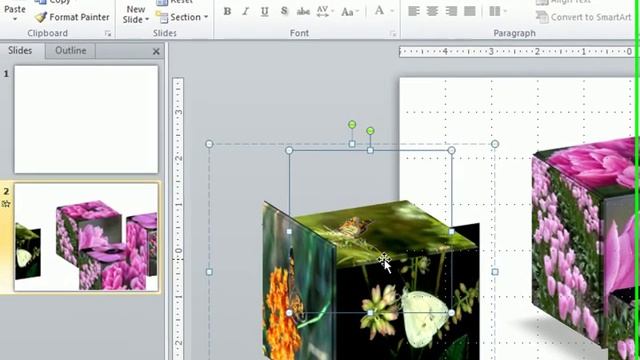Click right-middle handle of dashed selection box

495,272
